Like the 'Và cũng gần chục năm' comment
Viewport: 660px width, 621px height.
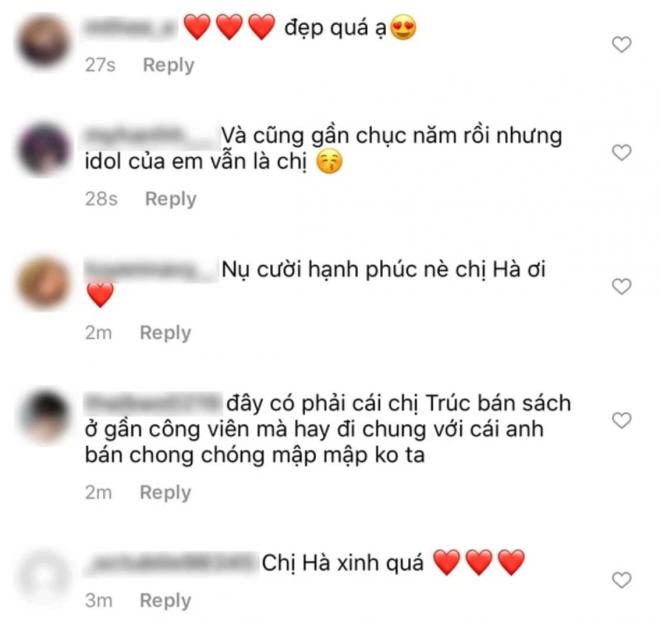coord(621,152)
